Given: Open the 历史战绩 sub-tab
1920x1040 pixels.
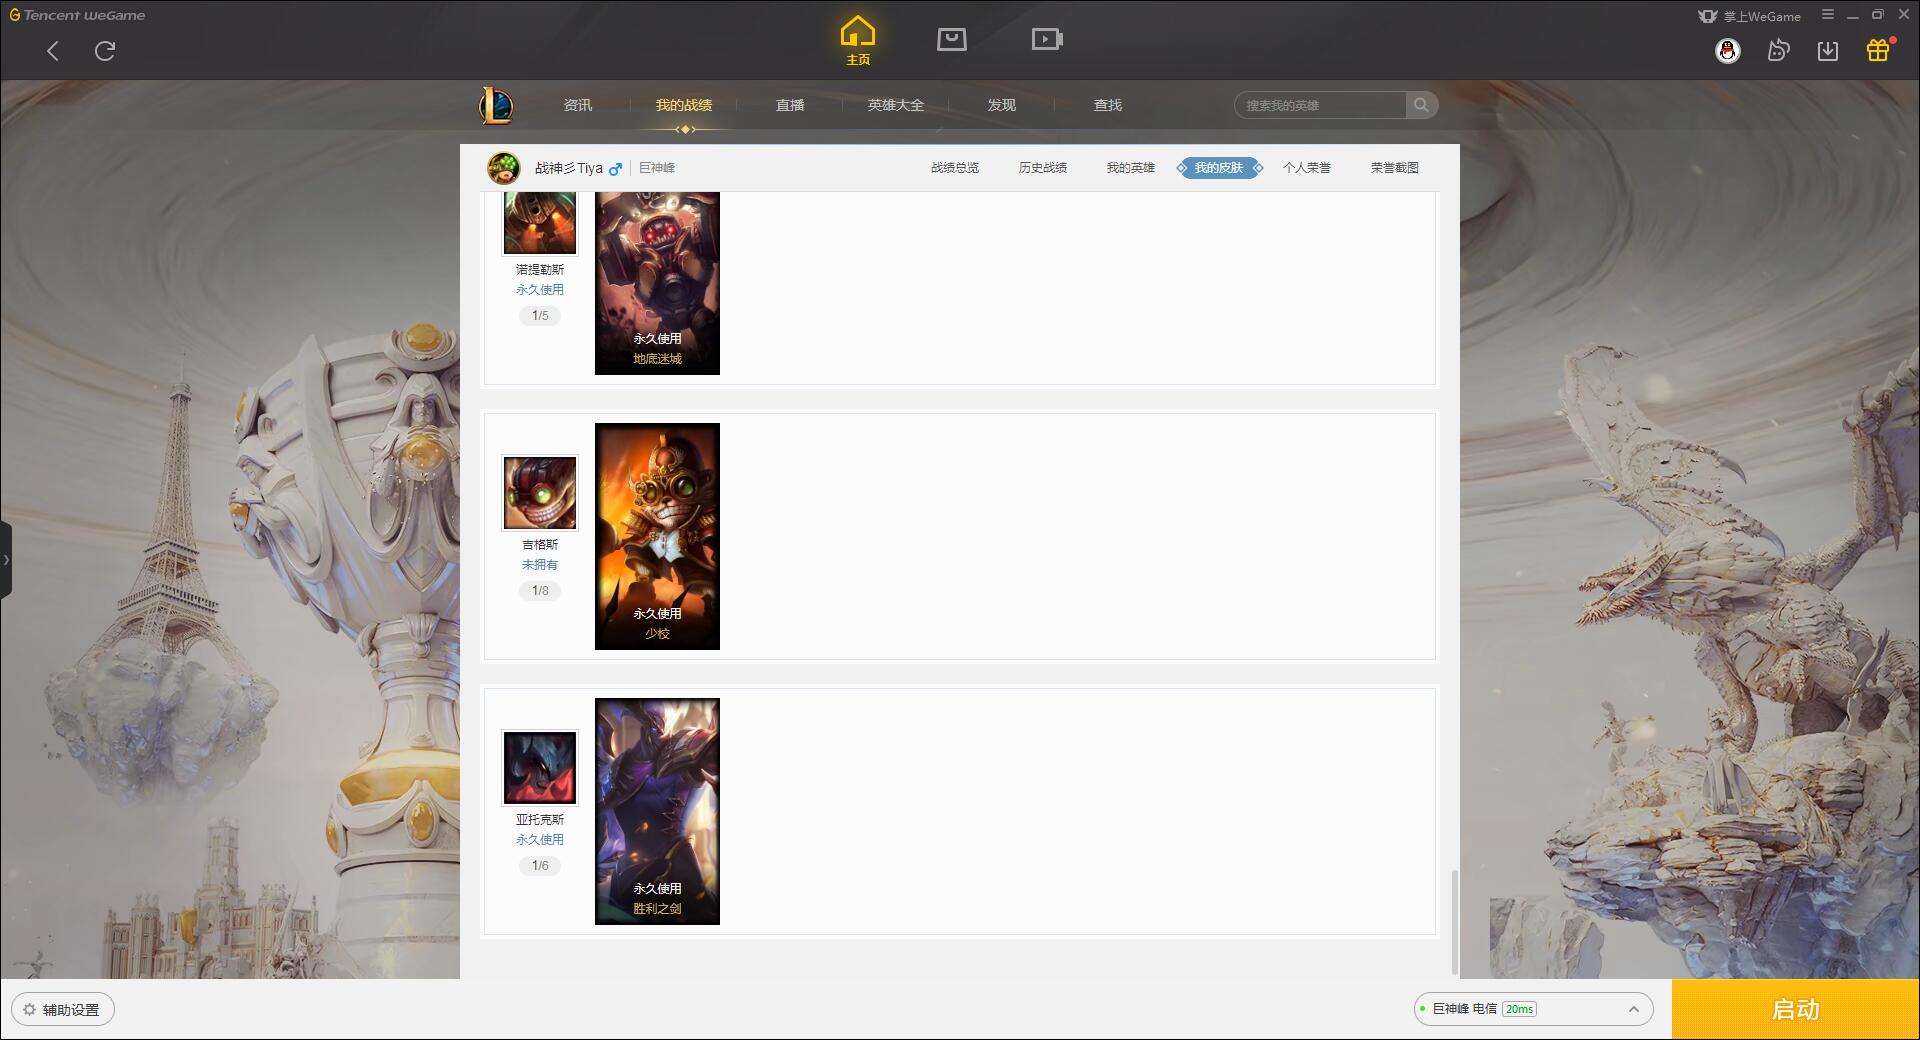Looking at the screenshot, I should [1043, 168].
